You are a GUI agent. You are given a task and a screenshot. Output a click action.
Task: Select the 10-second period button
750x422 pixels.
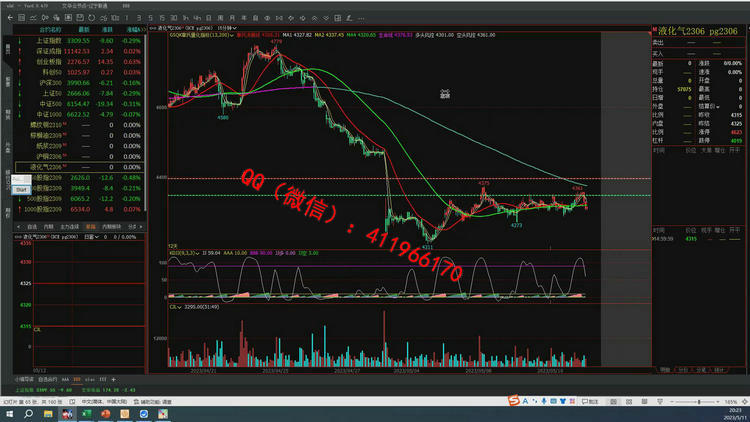tap(115, 18)
